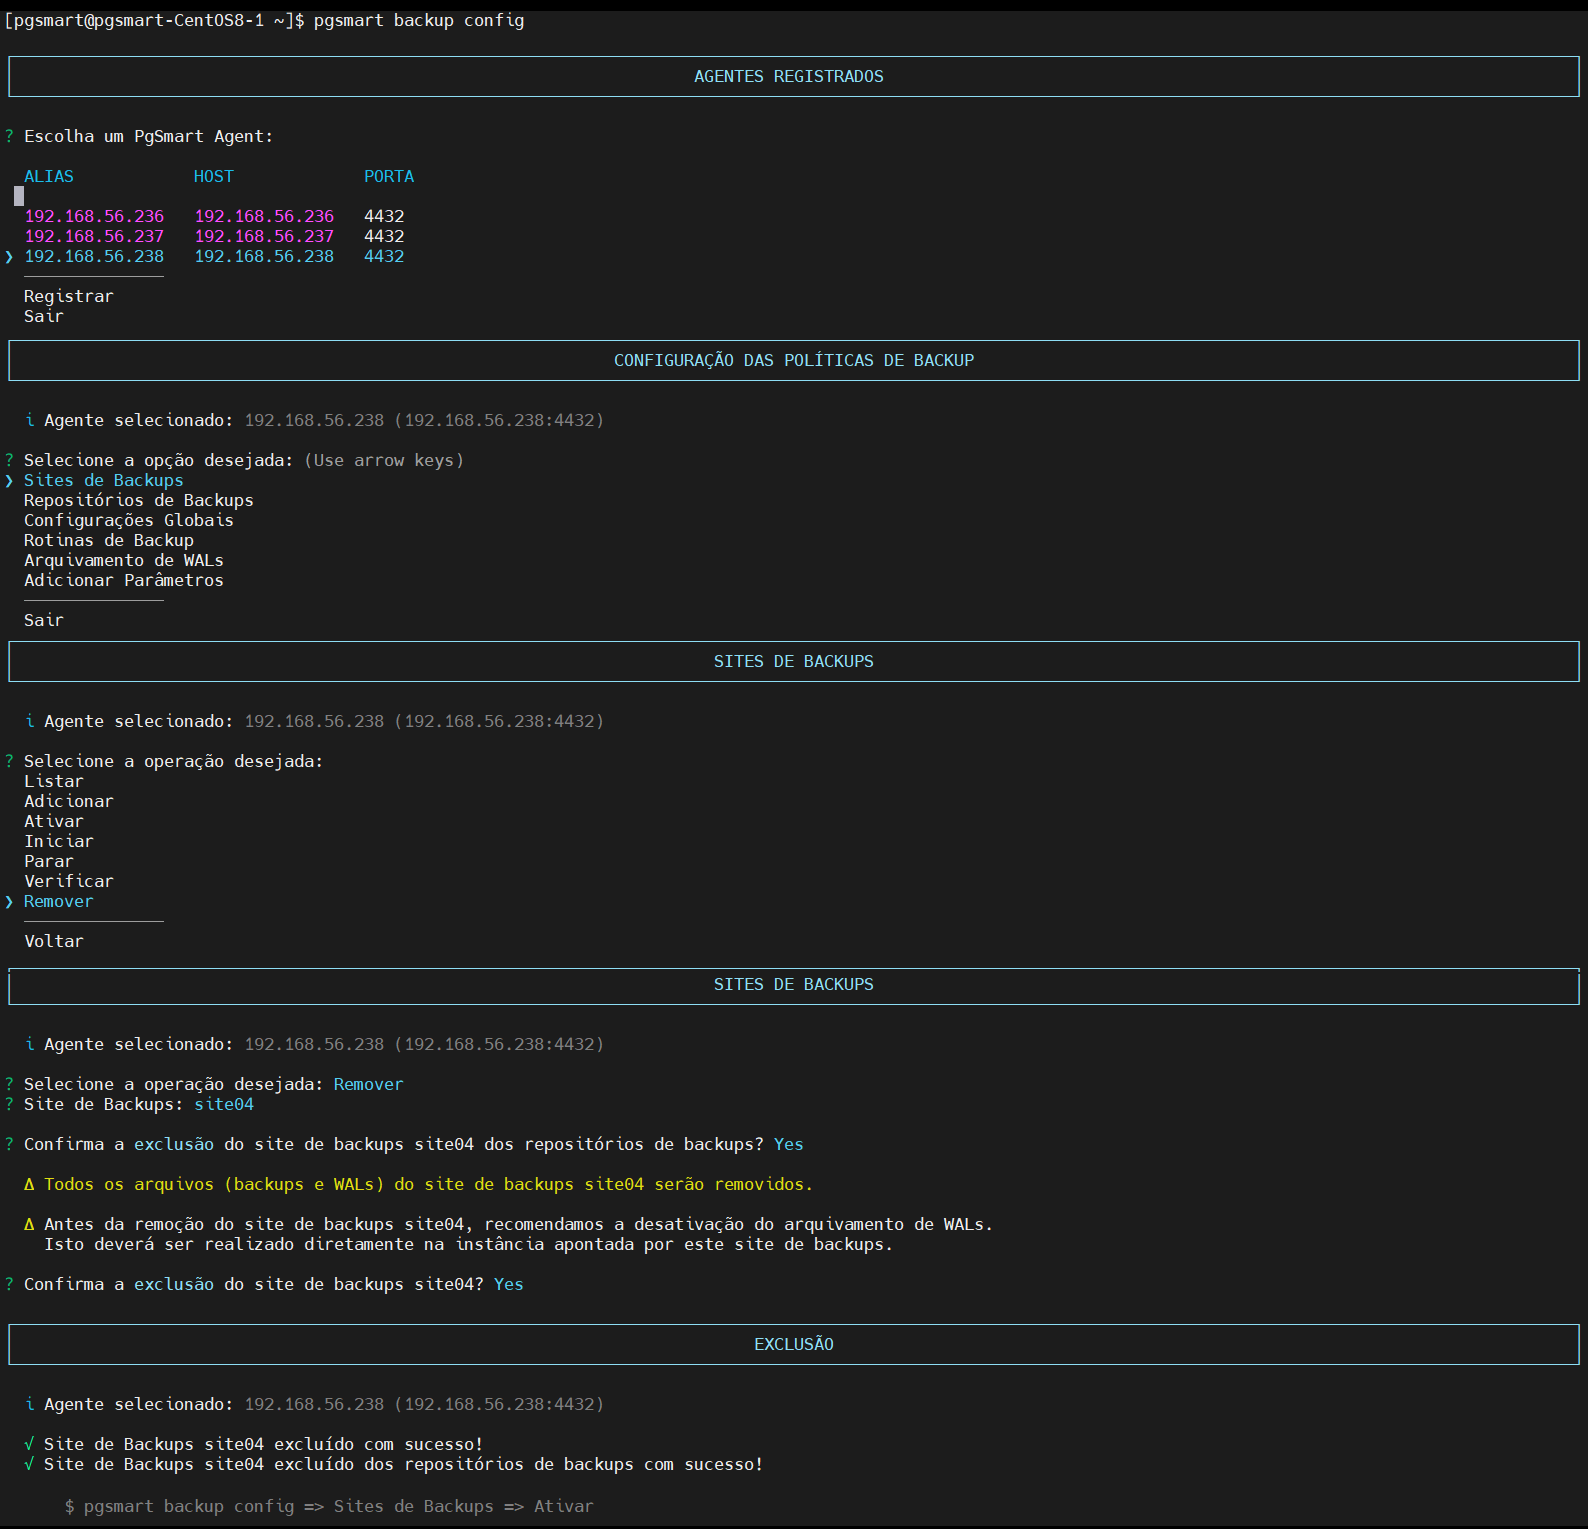
Task: Choose Voltar in sites operations menu
Action: pyautogui.click(x=54, y=941)
